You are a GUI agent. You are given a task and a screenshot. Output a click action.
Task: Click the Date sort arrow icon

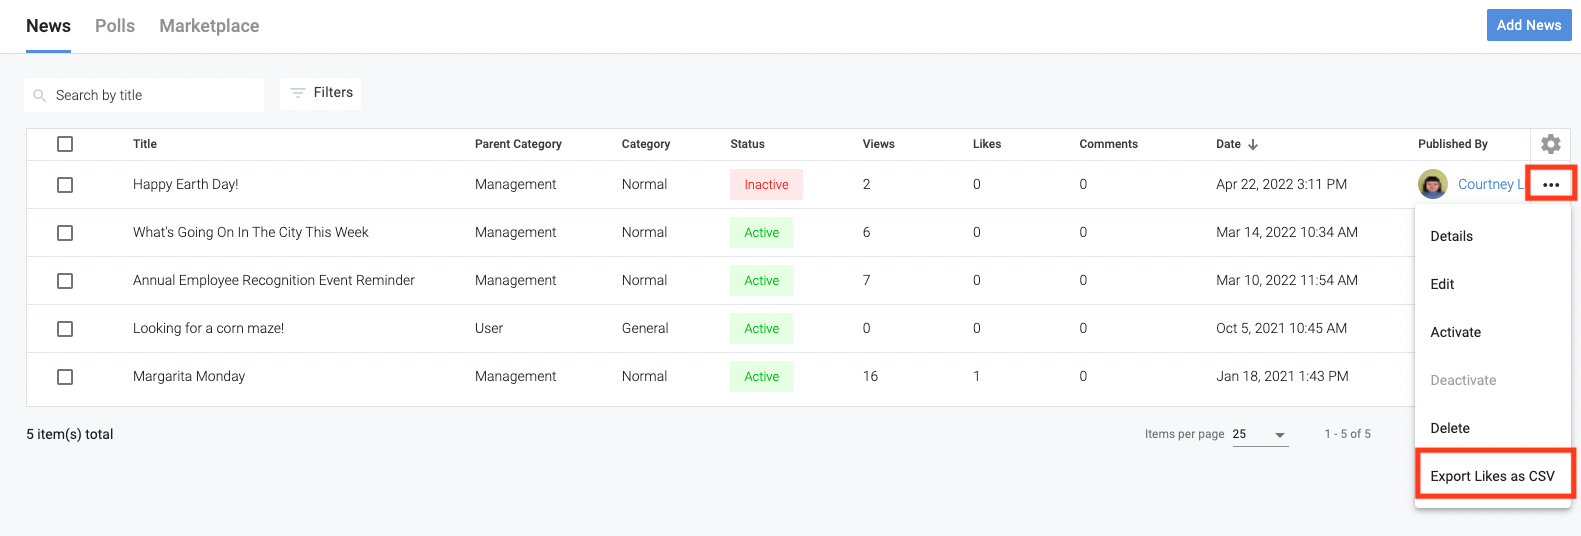[x=1253, y=145]
